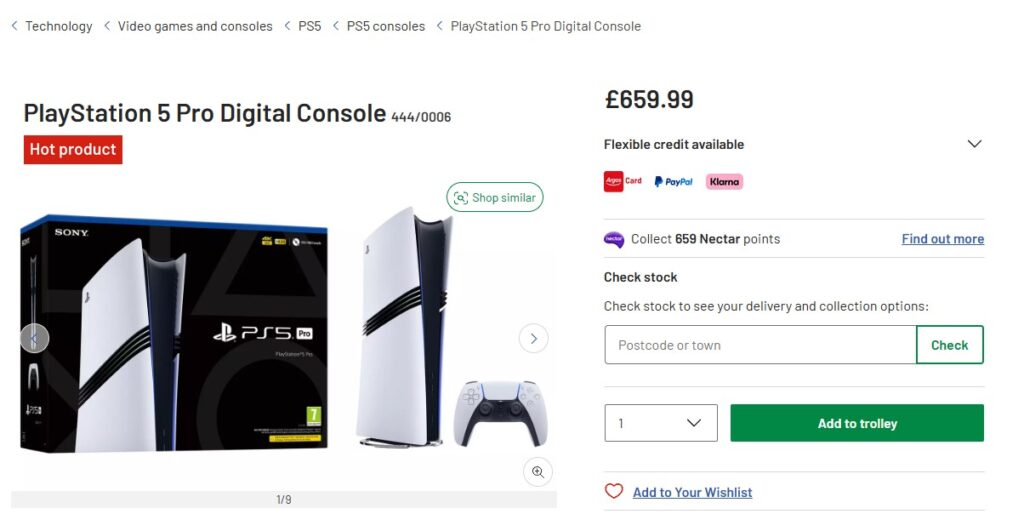The width and height of the screenshot is (1024, 514).
Task: Open the quantity dropdown
Action: point(661,423)
